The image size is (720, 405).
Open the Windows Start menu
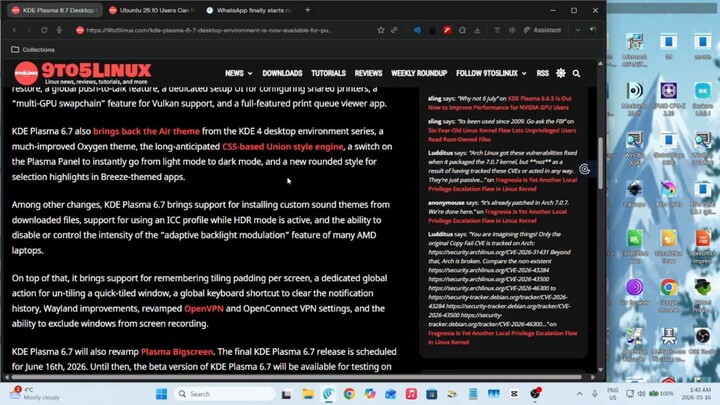coord(162,394)
